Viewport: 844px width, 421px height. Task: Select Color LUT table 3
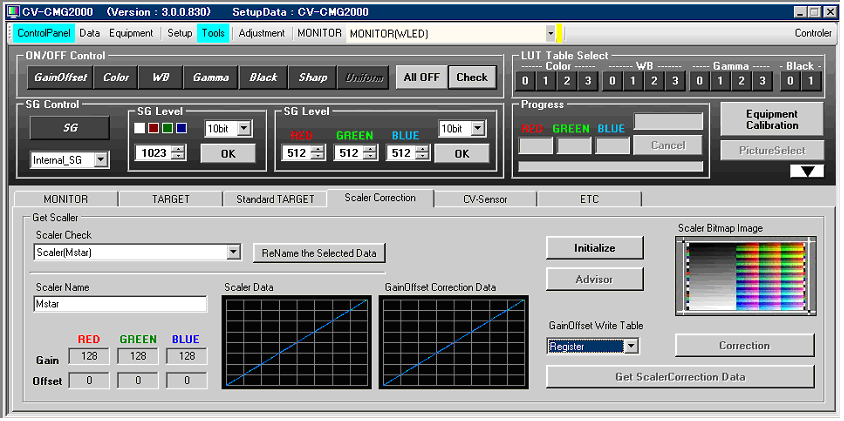(x=587, y=81)
